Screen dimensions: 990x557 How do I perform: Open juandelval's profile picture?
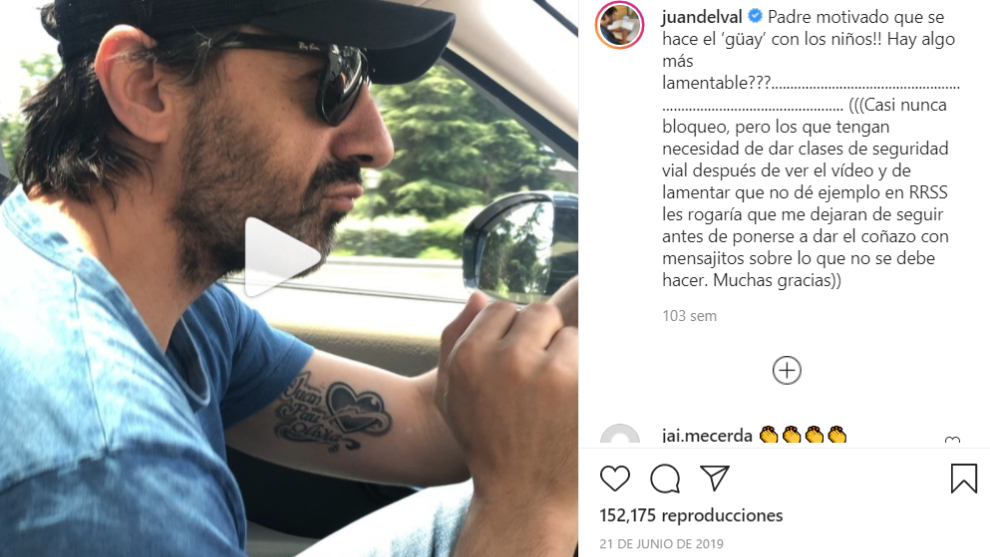click(619, 25)
